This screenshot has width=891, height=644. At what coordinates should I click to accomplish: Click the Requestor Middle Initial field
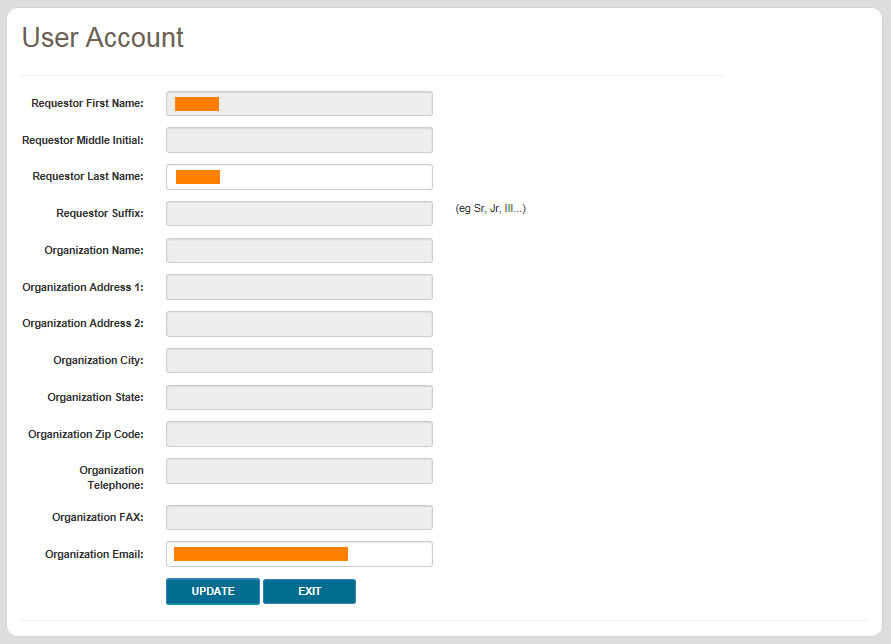click(x=299, y=140)
